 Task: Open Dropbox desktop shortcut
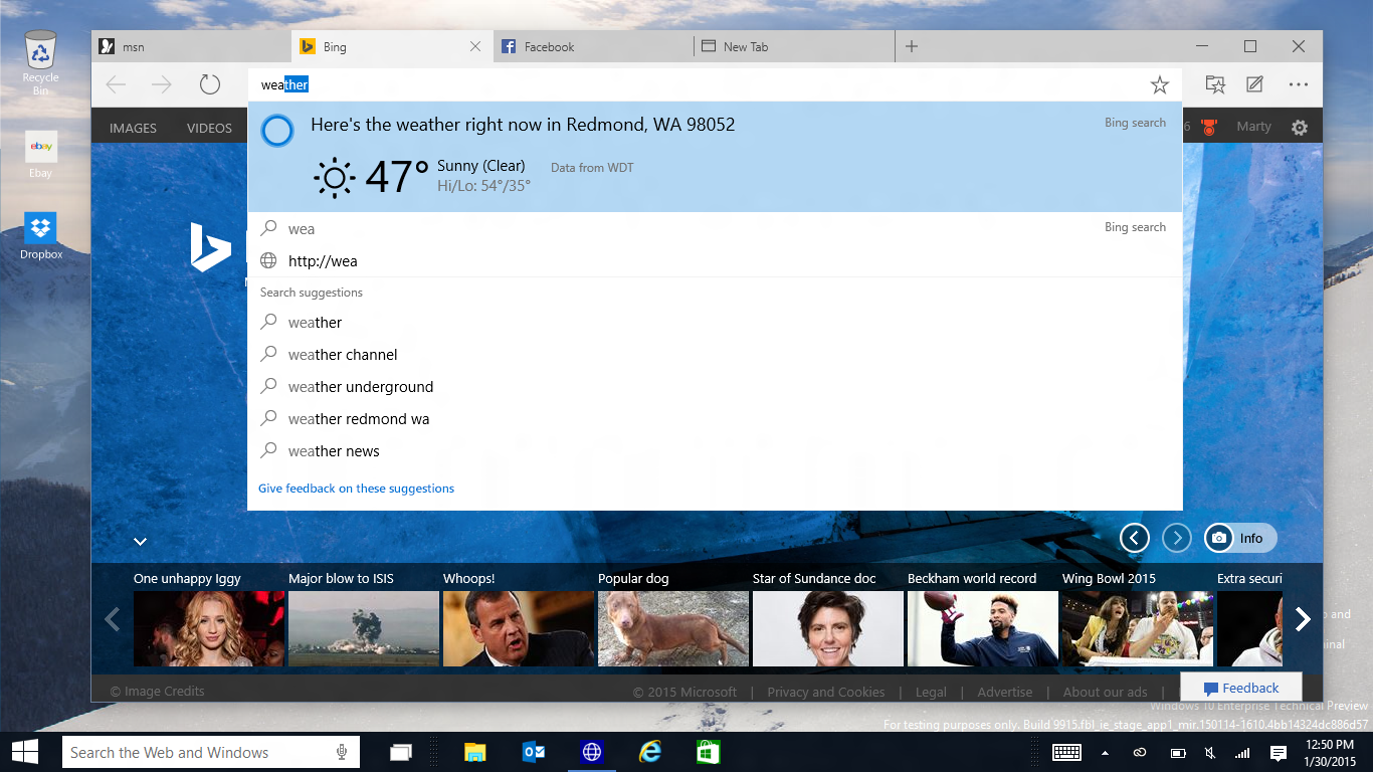[x=41, y=236]
